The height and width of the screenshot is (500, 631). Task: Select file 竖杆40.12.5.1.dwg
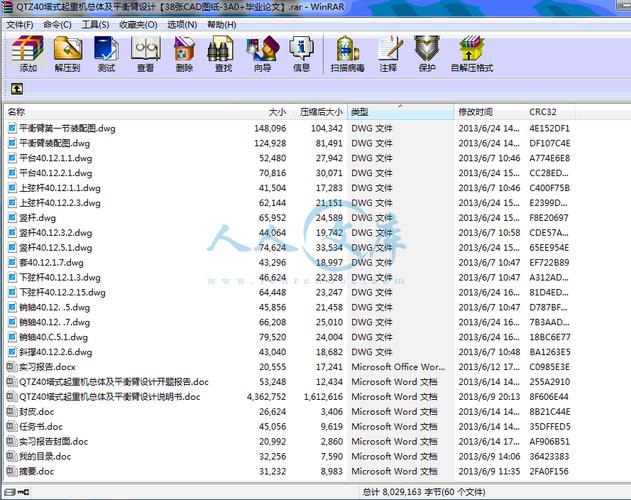pyautogui.click(x=56, y=248)
